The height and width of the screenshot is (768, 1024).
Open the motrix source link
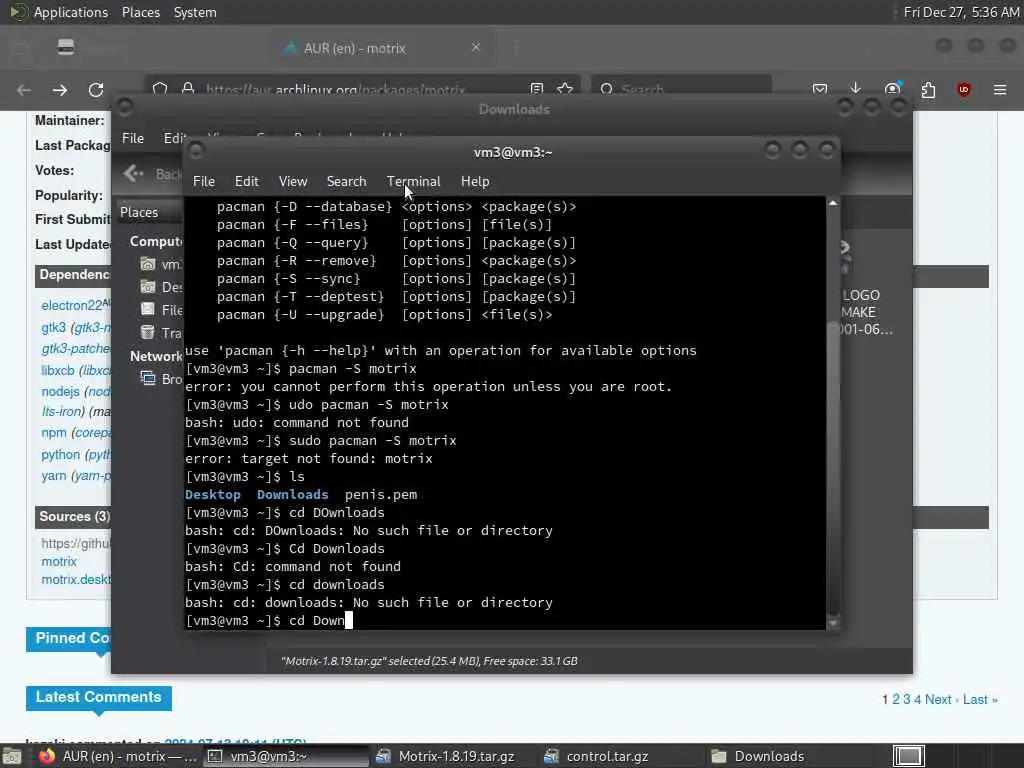coord(59,562)
